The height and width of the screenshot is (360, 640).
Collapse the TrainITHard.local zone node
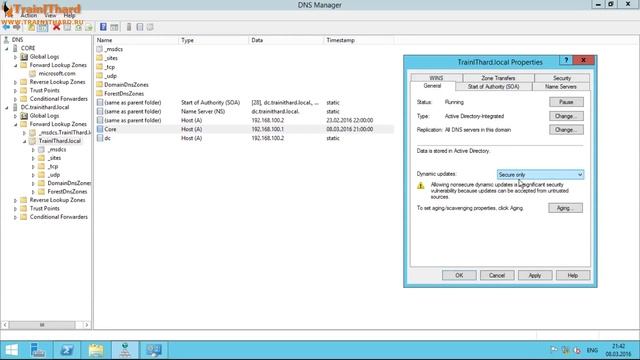pyautogui.click(x=24, y=141)
